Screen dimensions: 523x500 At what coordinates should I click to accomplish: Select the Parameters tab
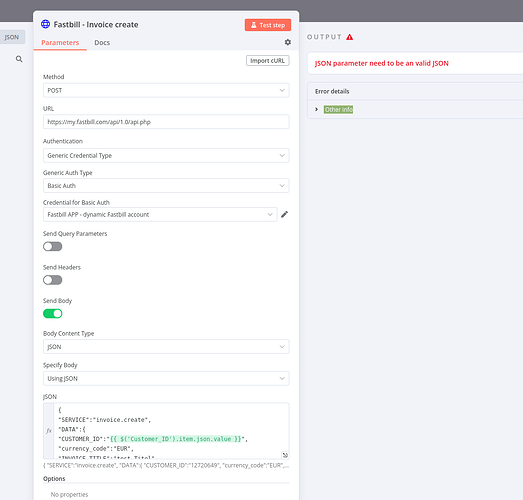click(60, 43)
